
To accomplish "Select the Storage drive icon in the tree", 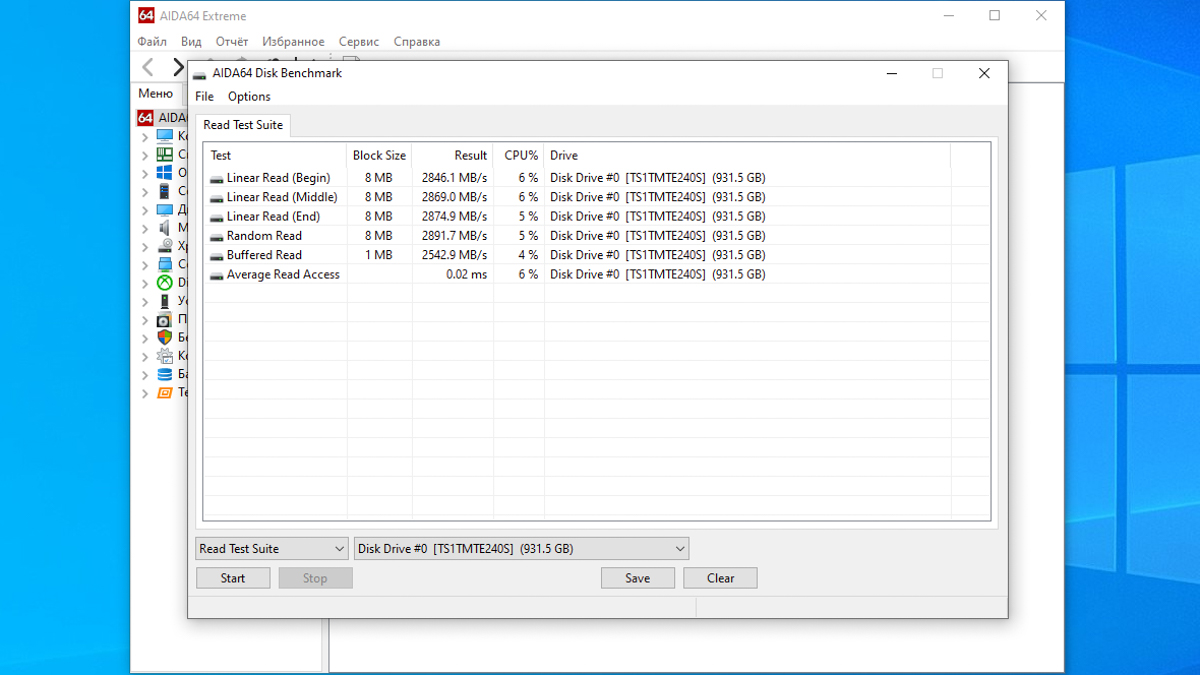I will coord(165,246).
